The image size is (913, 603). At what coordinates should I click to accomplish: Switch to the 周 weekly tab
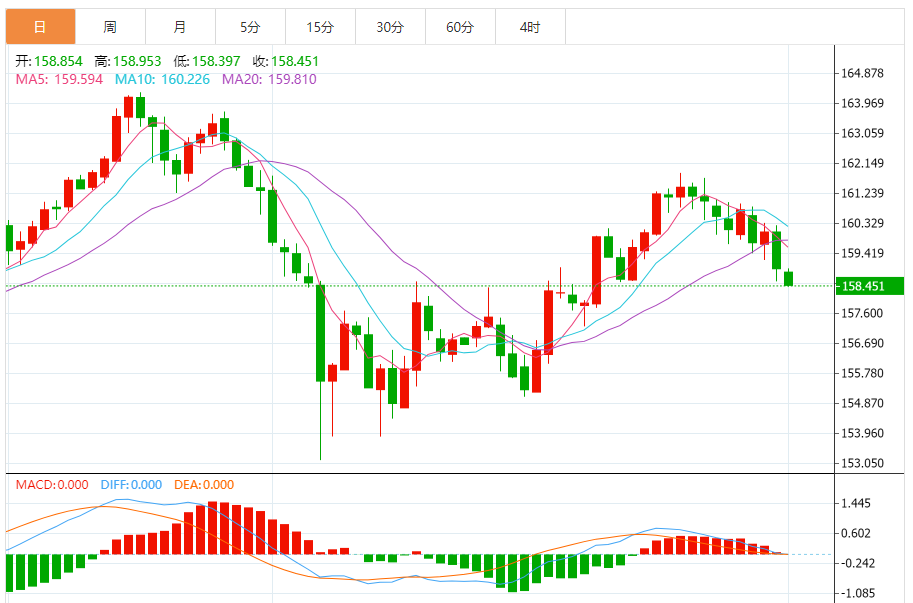tap(110, 27)
